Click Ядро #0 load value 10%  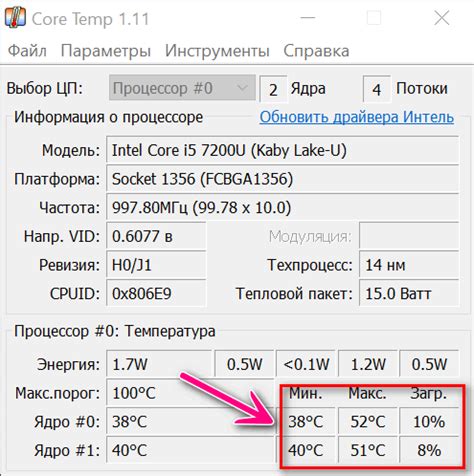[429, 422]
